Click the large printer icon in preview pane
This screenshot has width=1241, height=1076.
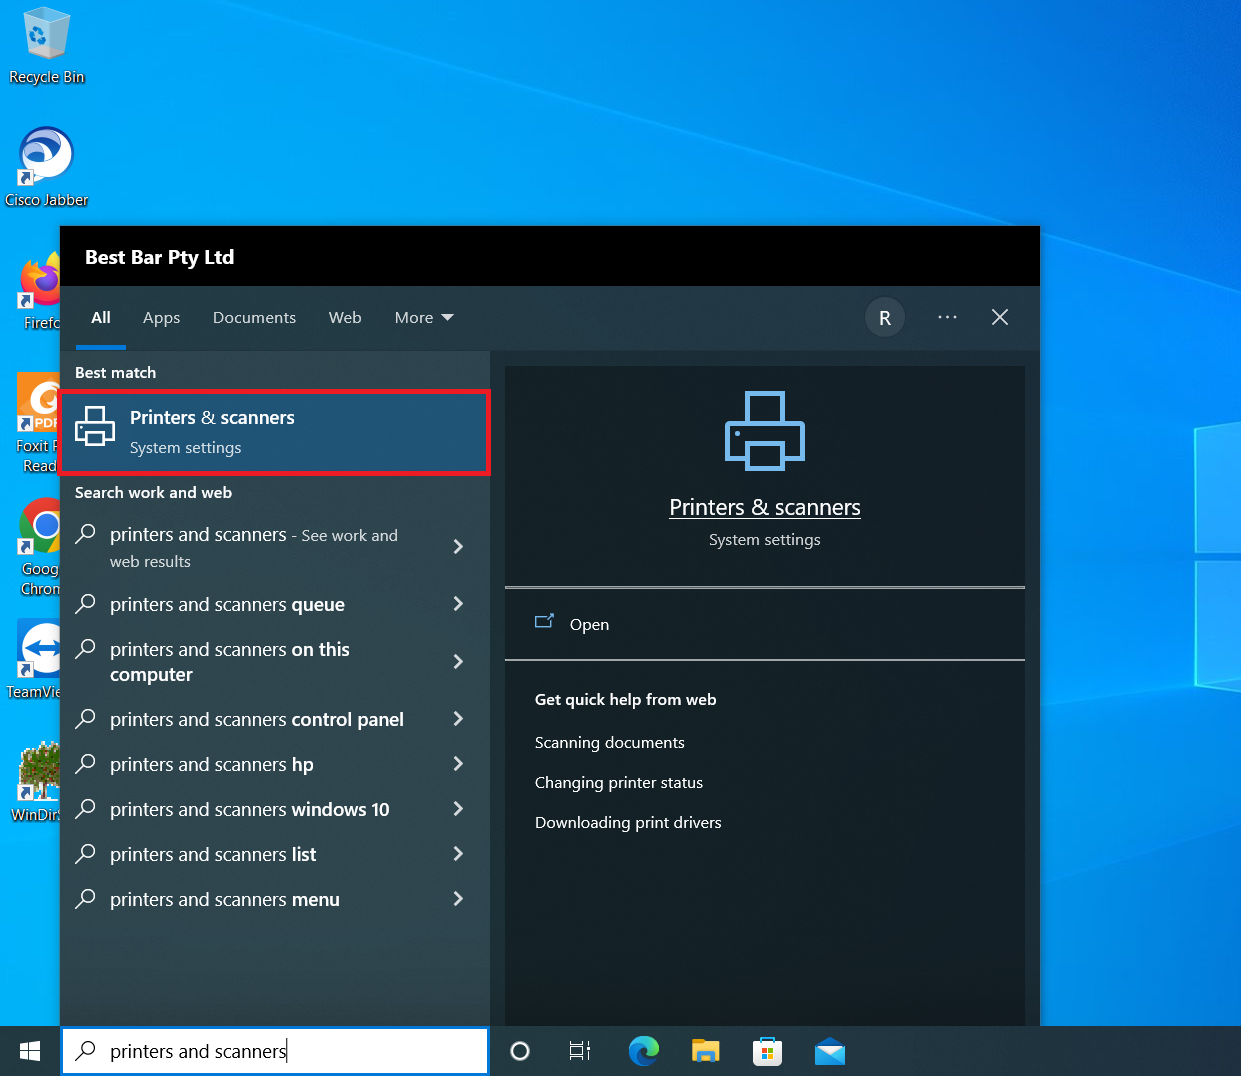pos(765,430)
